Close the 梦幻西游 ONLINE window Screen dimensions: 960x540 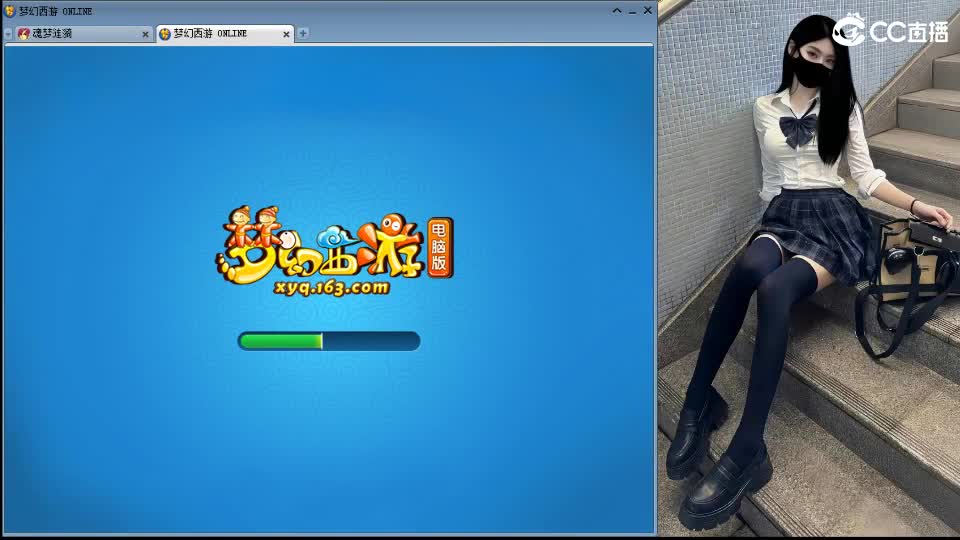648,10
